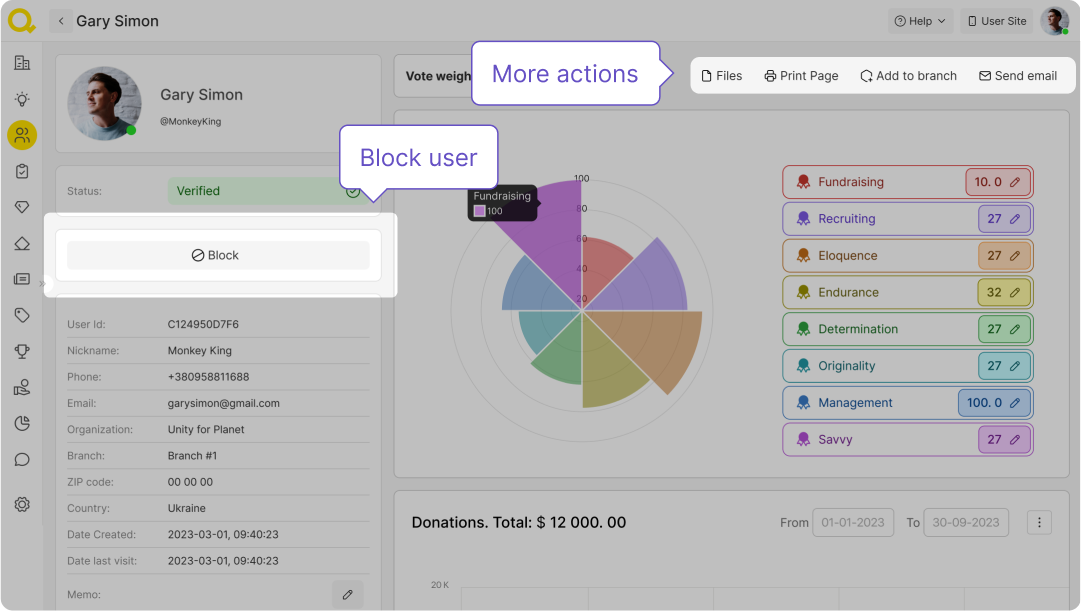Go back using the arrow beside Gary Simon
Screen dimensions: 1081x611
(x=61, y=21)
